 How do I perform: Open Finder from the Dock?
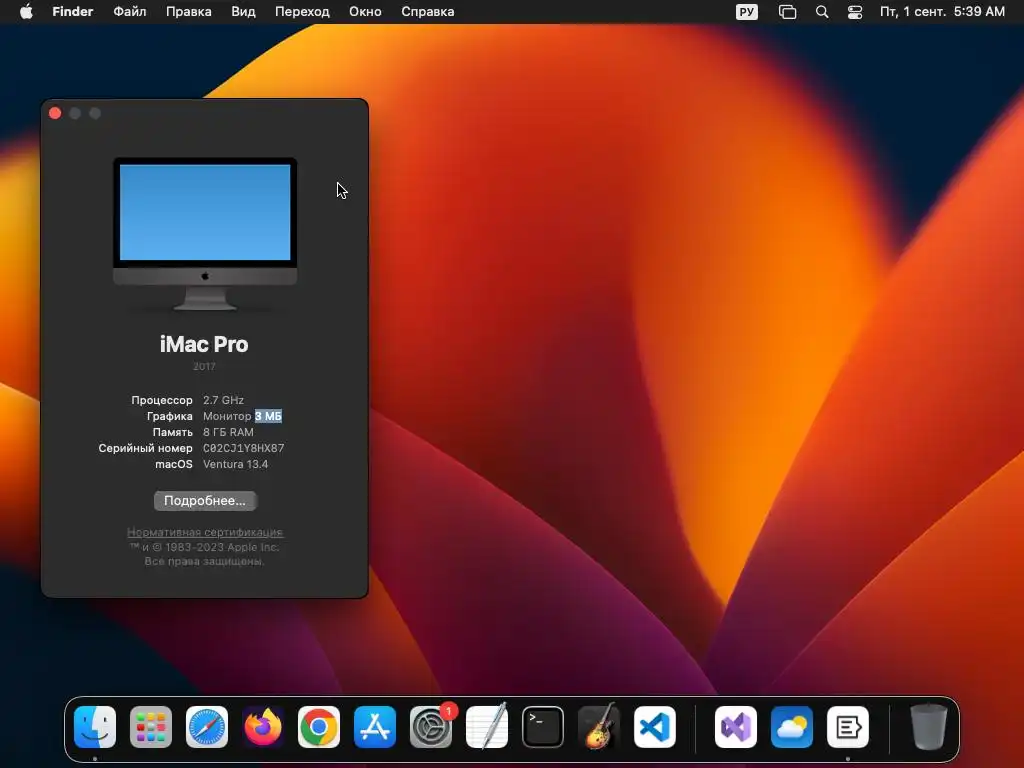pos(95,727)
